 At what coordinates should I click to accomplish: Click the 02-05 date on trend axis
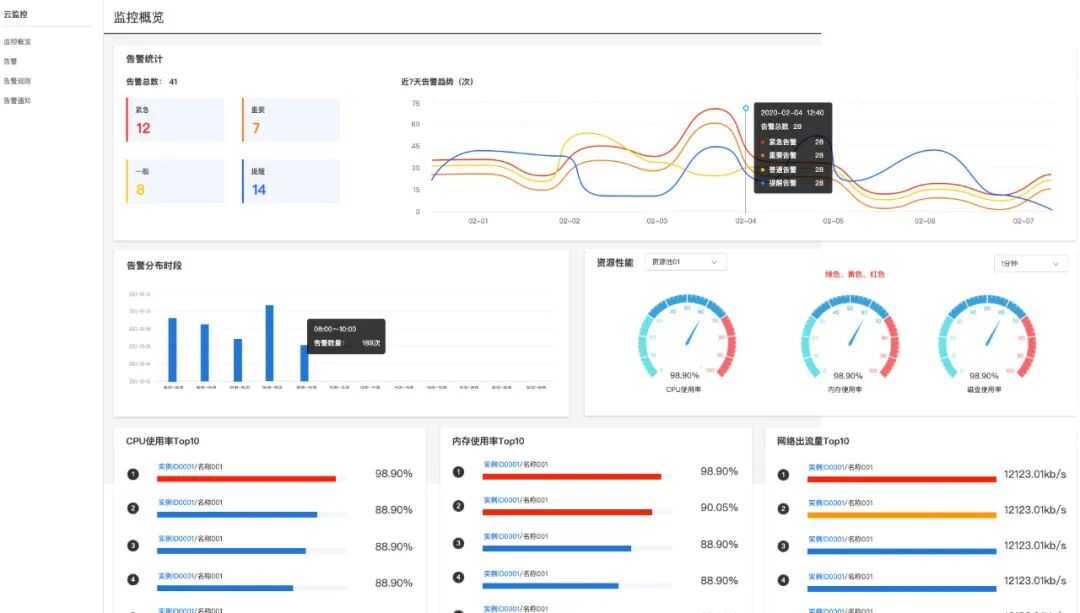[833, 221]
